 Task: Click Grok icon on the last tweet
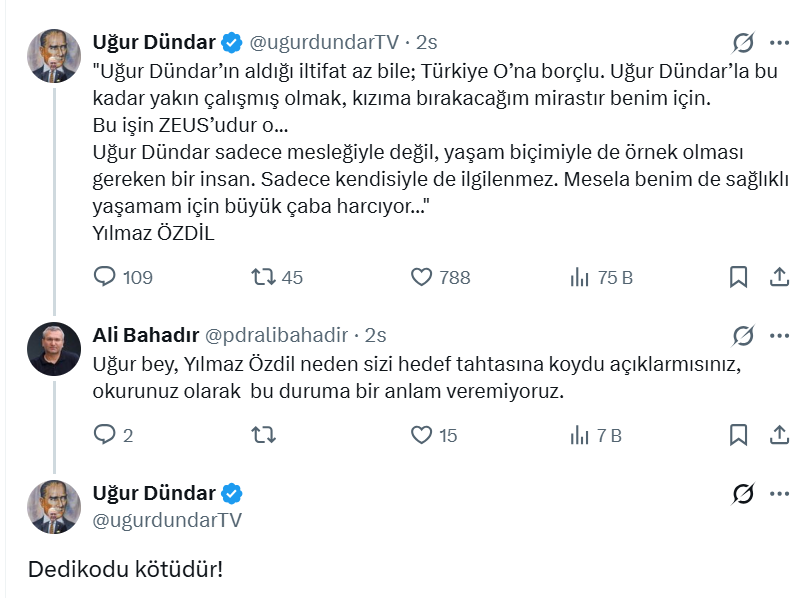click(x=743, y=493)
